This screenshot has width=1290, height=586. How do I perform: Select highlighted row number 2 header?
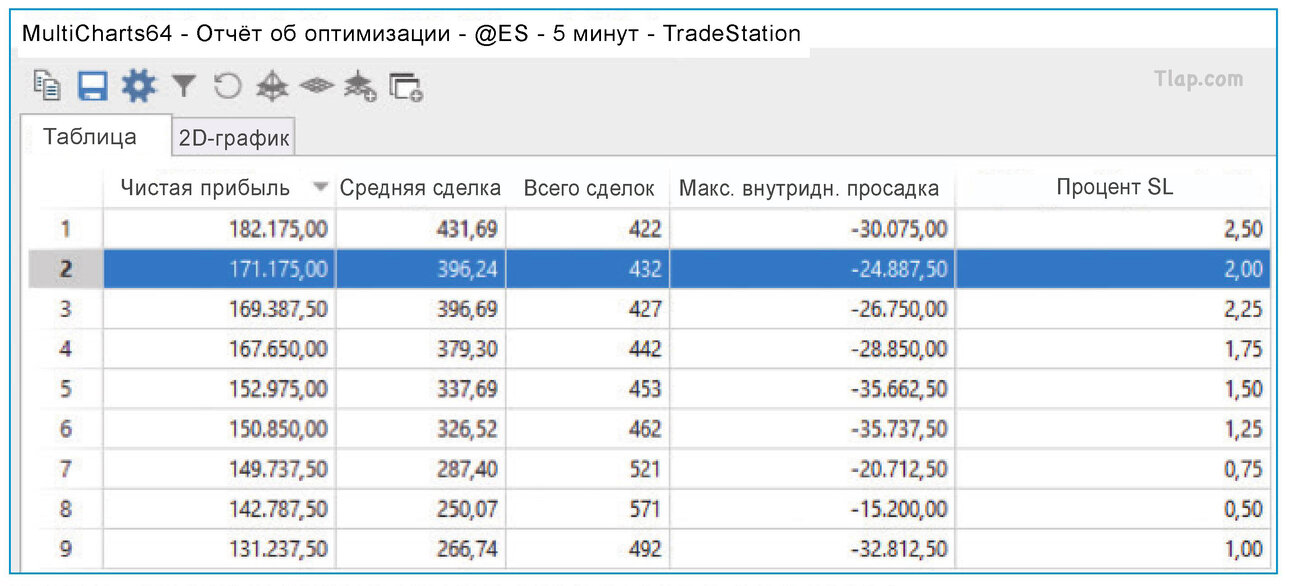[66, 269]
